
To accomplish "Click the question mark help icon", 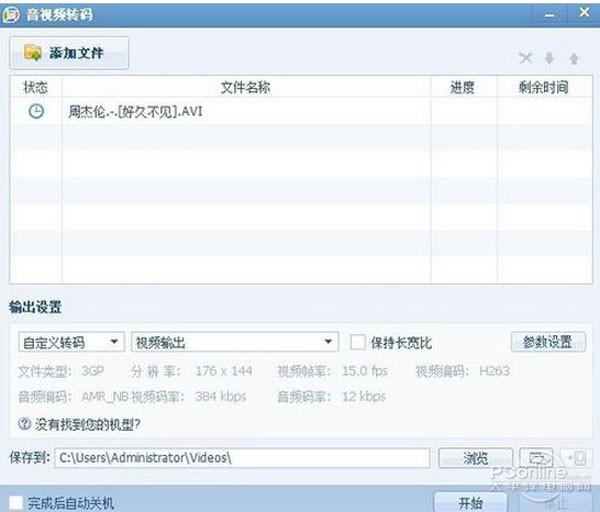I will tap(24, 424).
